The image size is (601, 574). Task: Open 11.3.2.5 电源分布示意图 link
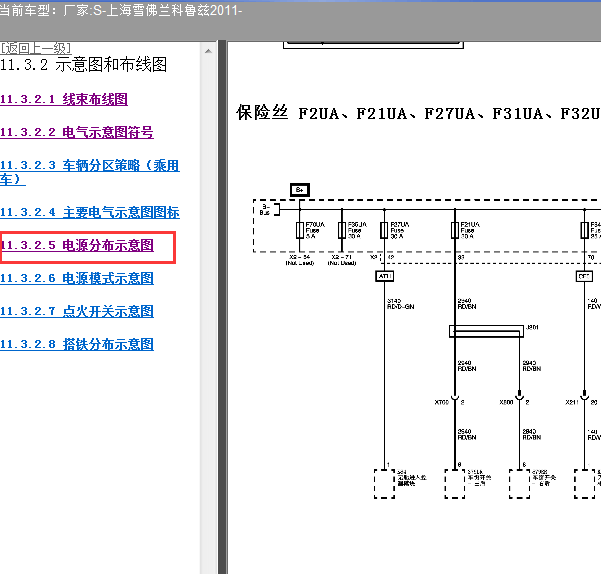click(x=77, y=245)
